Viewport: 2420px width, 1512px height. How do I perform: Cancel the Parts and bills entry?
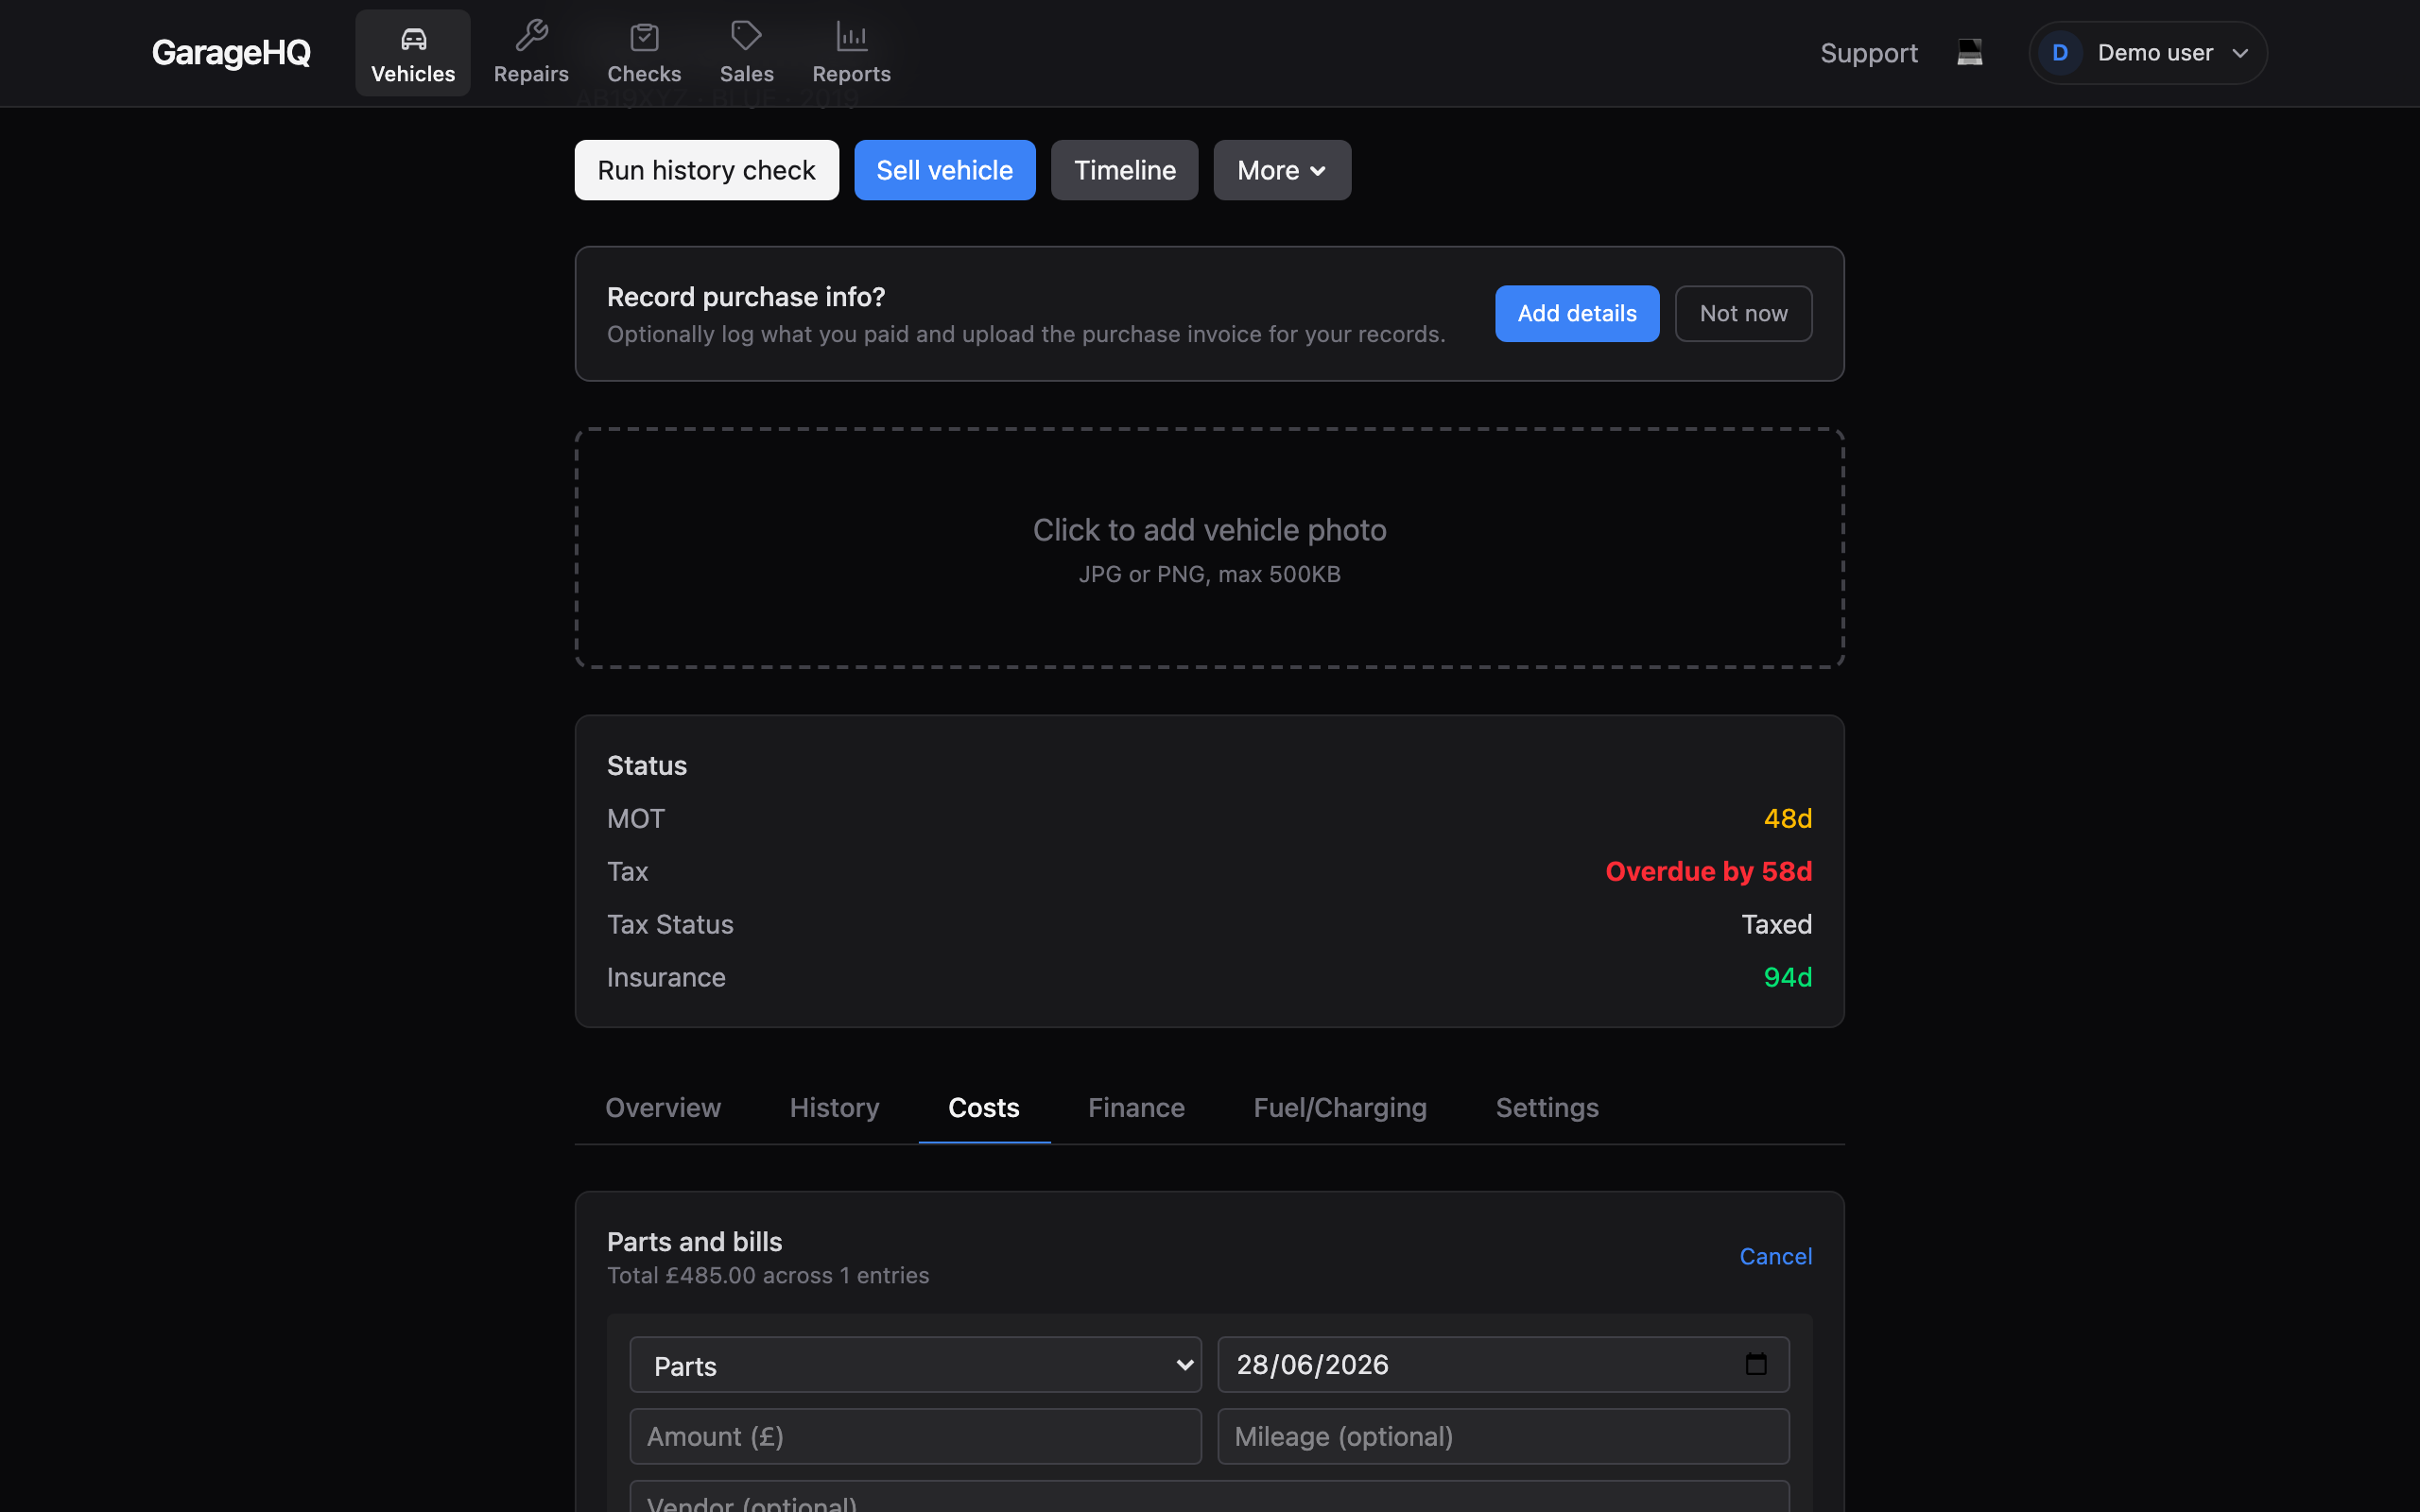pyautogui.click(x=1775, y=1257)
